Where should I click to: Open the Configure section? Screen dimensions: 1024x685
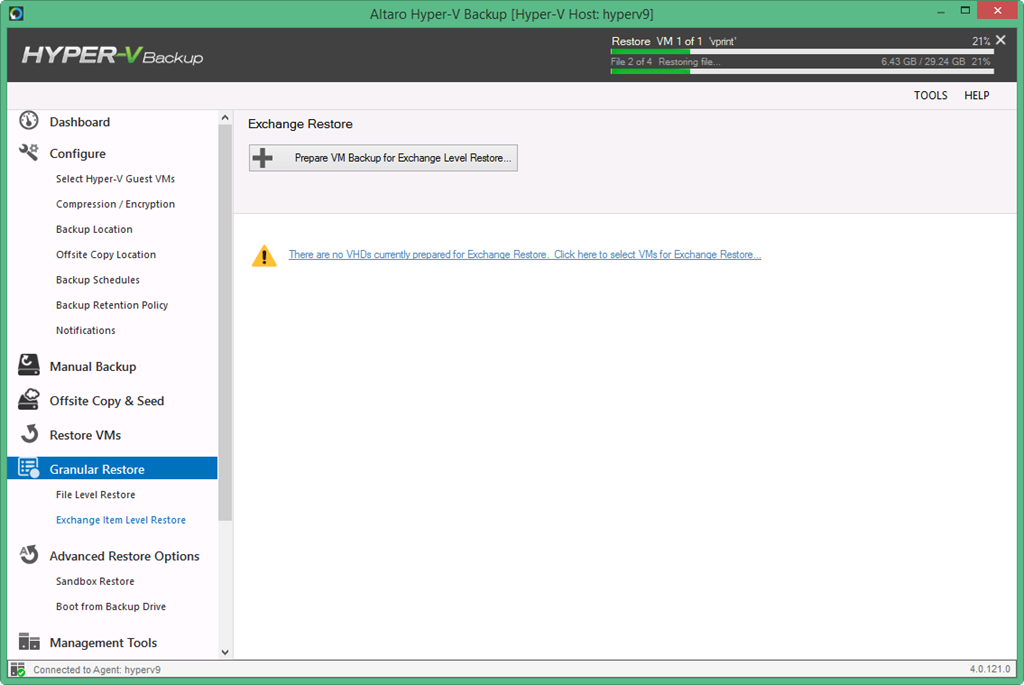coord(78,153)
